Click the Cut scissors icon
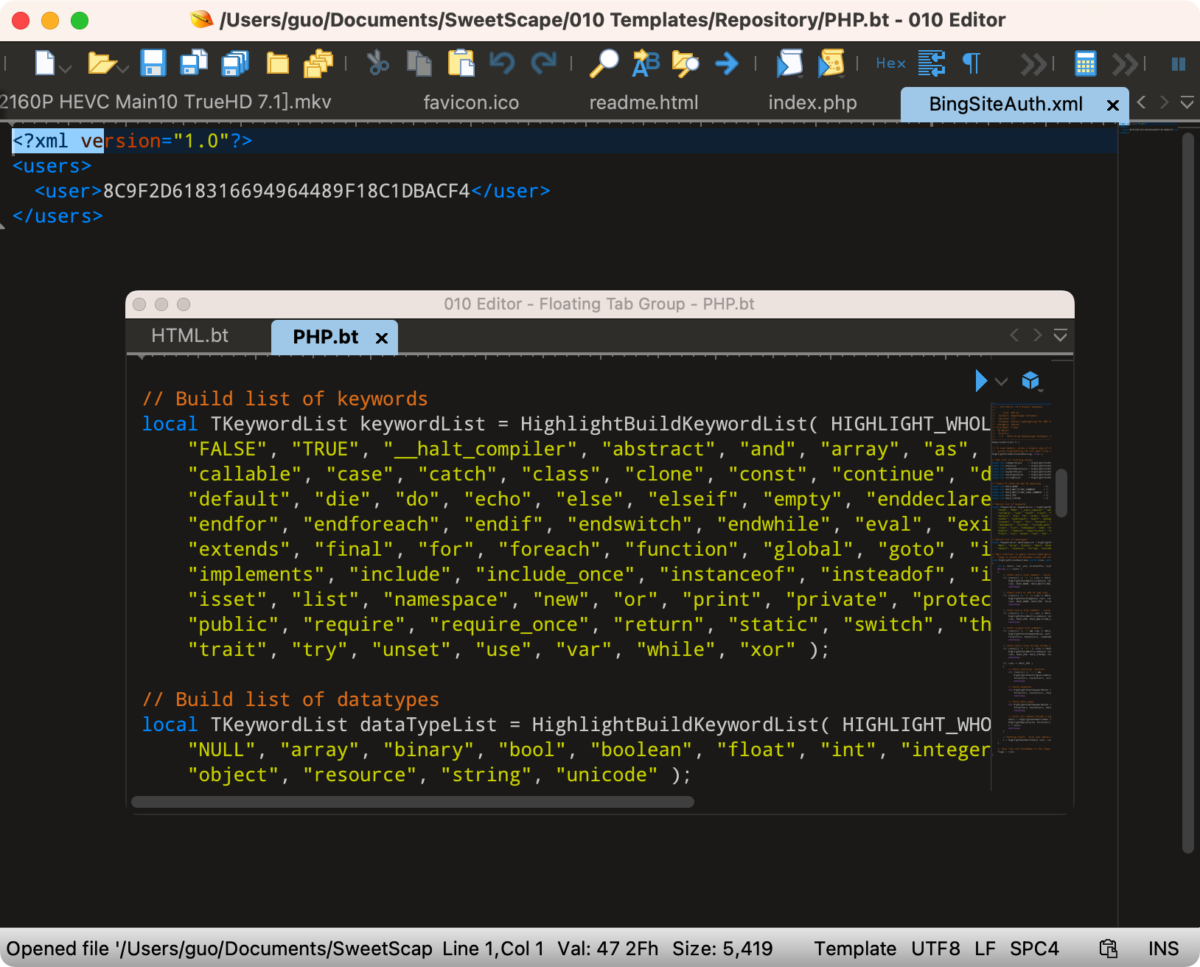The width and height of the screenshot is (1200, 967). (377, 63)
